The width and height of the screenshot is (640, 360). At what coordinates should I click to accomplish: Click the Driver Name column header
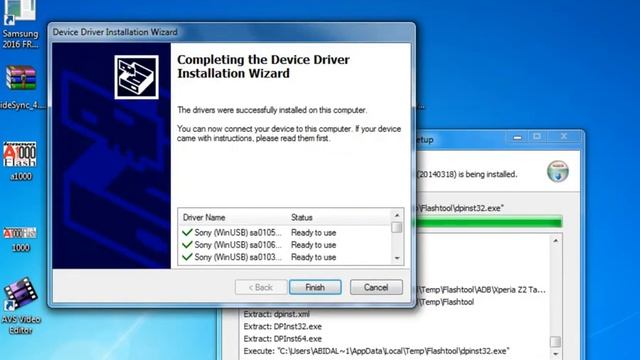pyautogui.click(x=204, y=218)
